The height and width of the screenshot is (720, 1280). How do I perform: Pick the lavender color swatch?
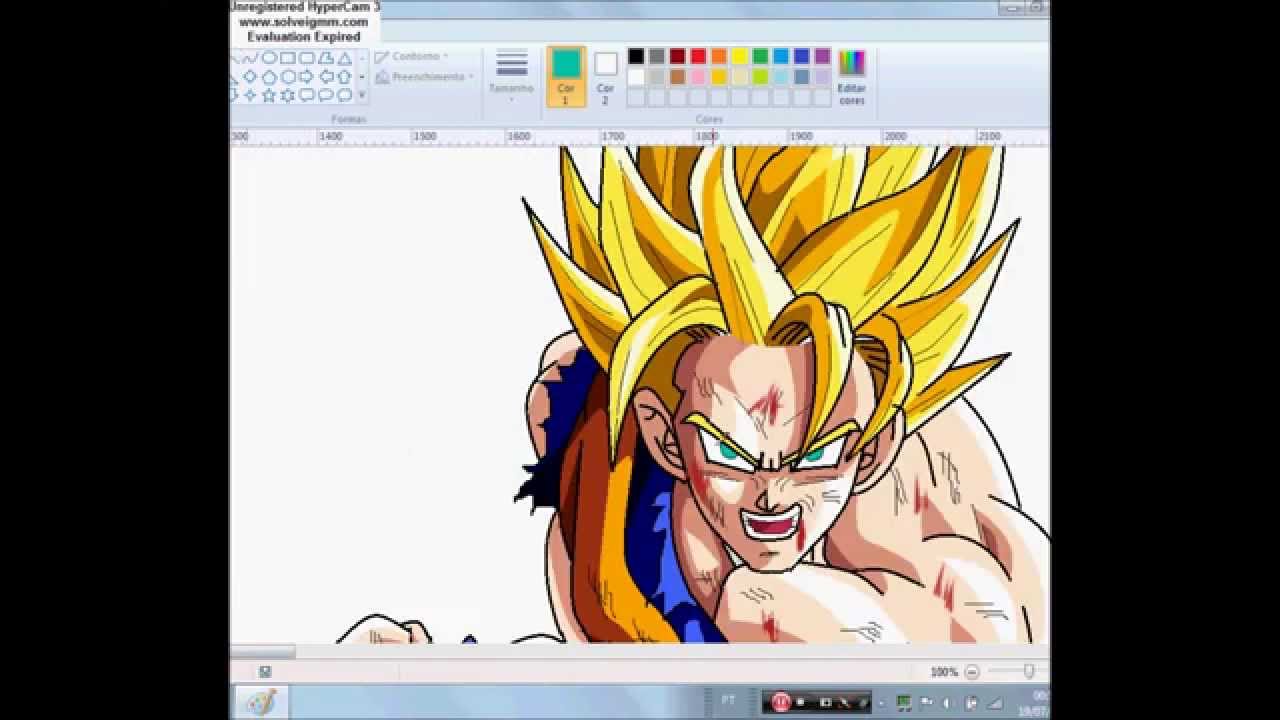(x=823, y=77)
